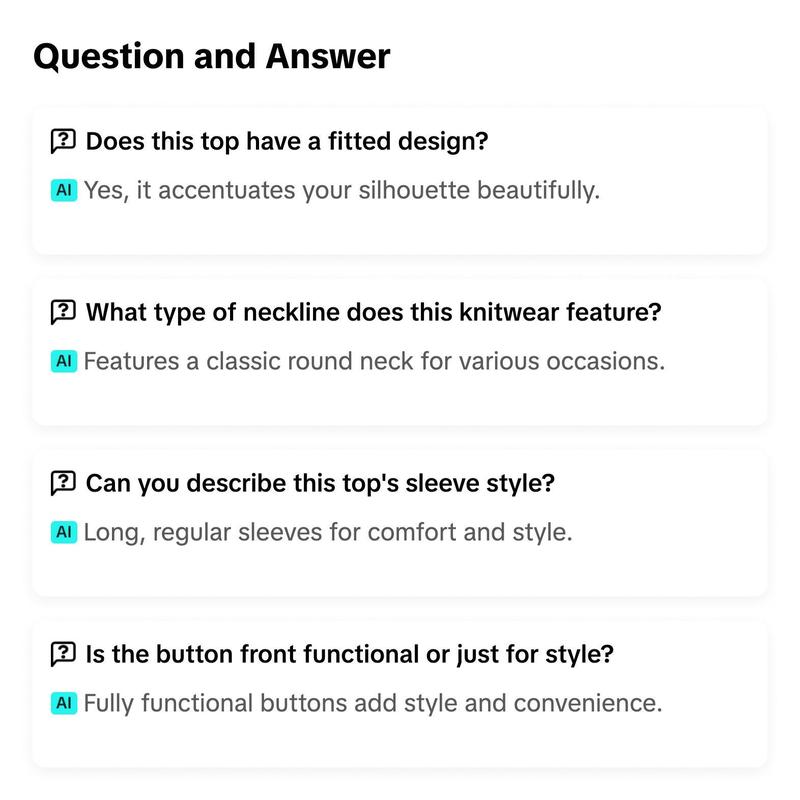
Task: Open 'Can you describe this top's sleeve style?'
Action: click(x=320, y=483)
